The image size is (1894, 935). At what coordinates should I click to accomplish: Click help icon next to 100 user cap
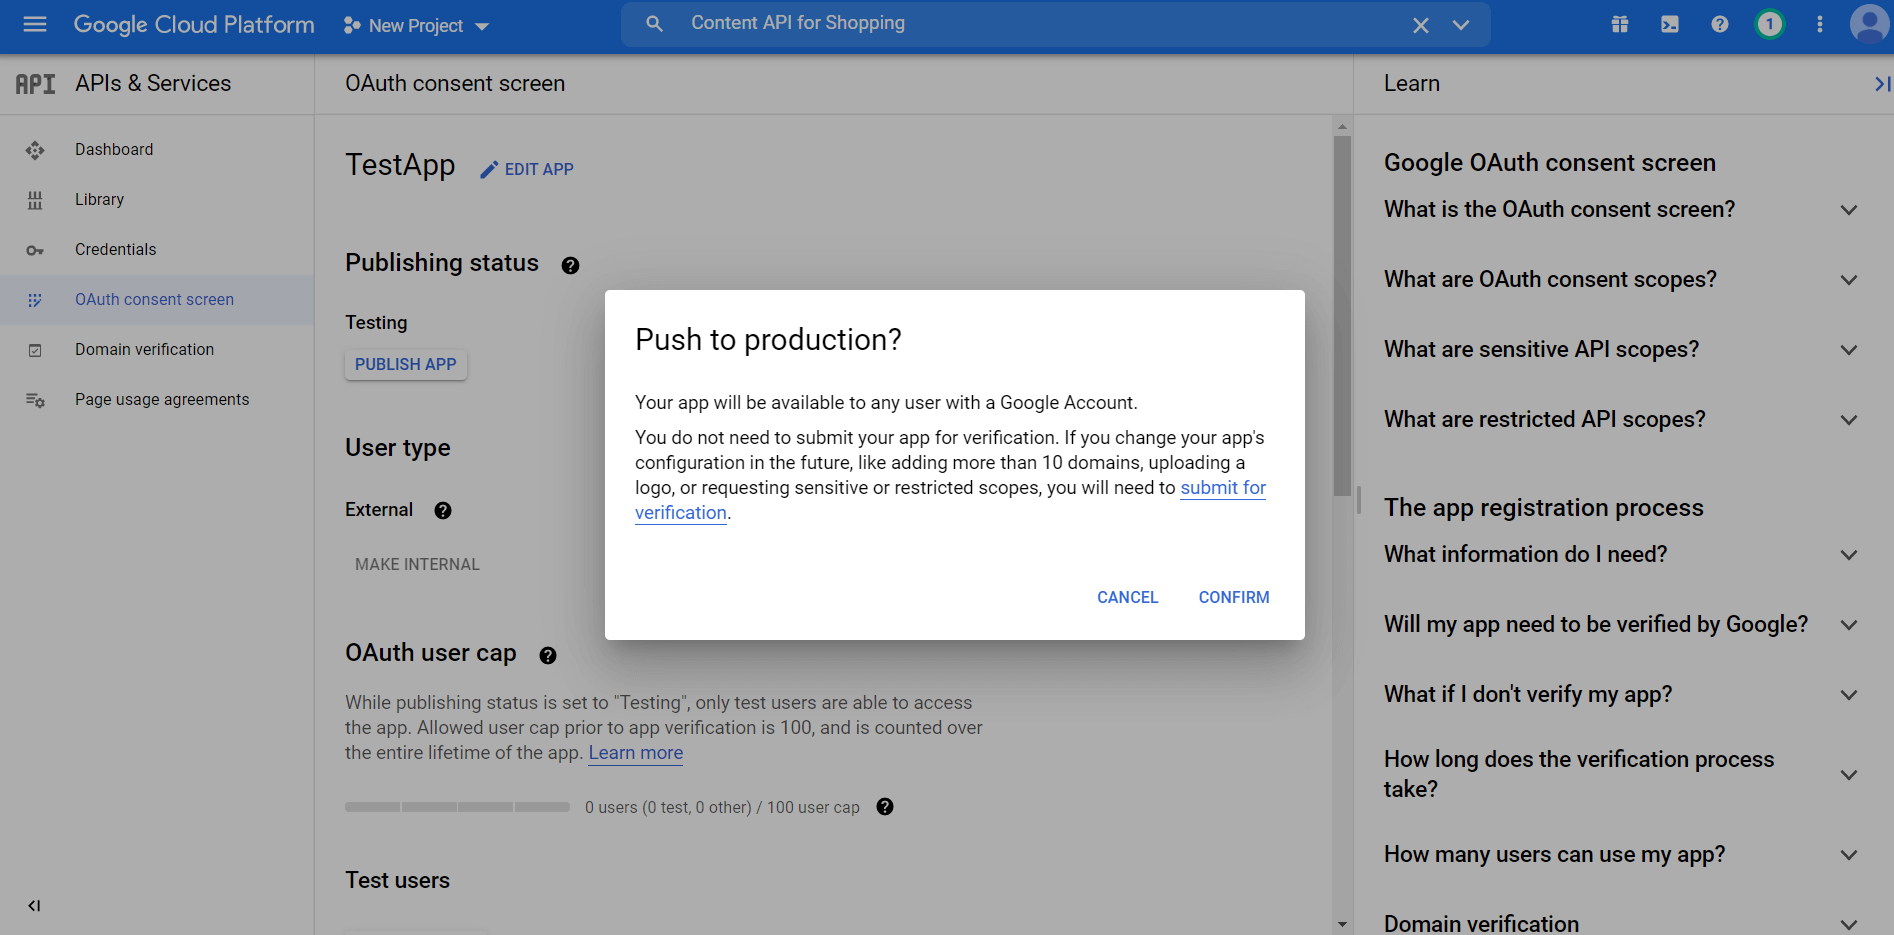click(885, 807)
